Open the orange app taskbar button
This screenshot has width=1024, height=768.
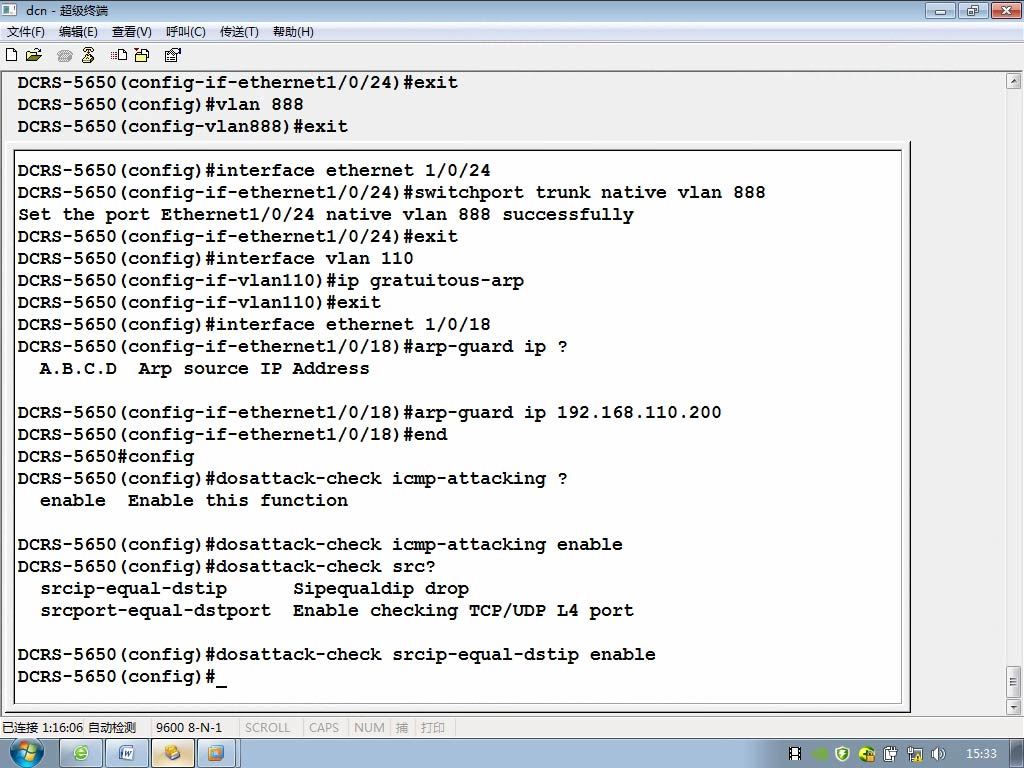[216, 754]
